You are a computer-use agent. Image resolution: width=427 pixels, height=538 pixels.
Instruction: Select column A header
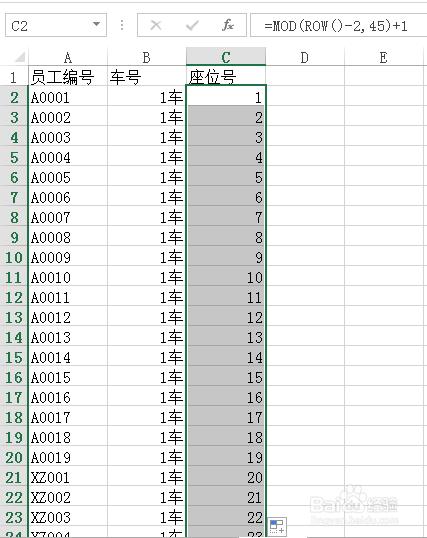coord(68,57)
